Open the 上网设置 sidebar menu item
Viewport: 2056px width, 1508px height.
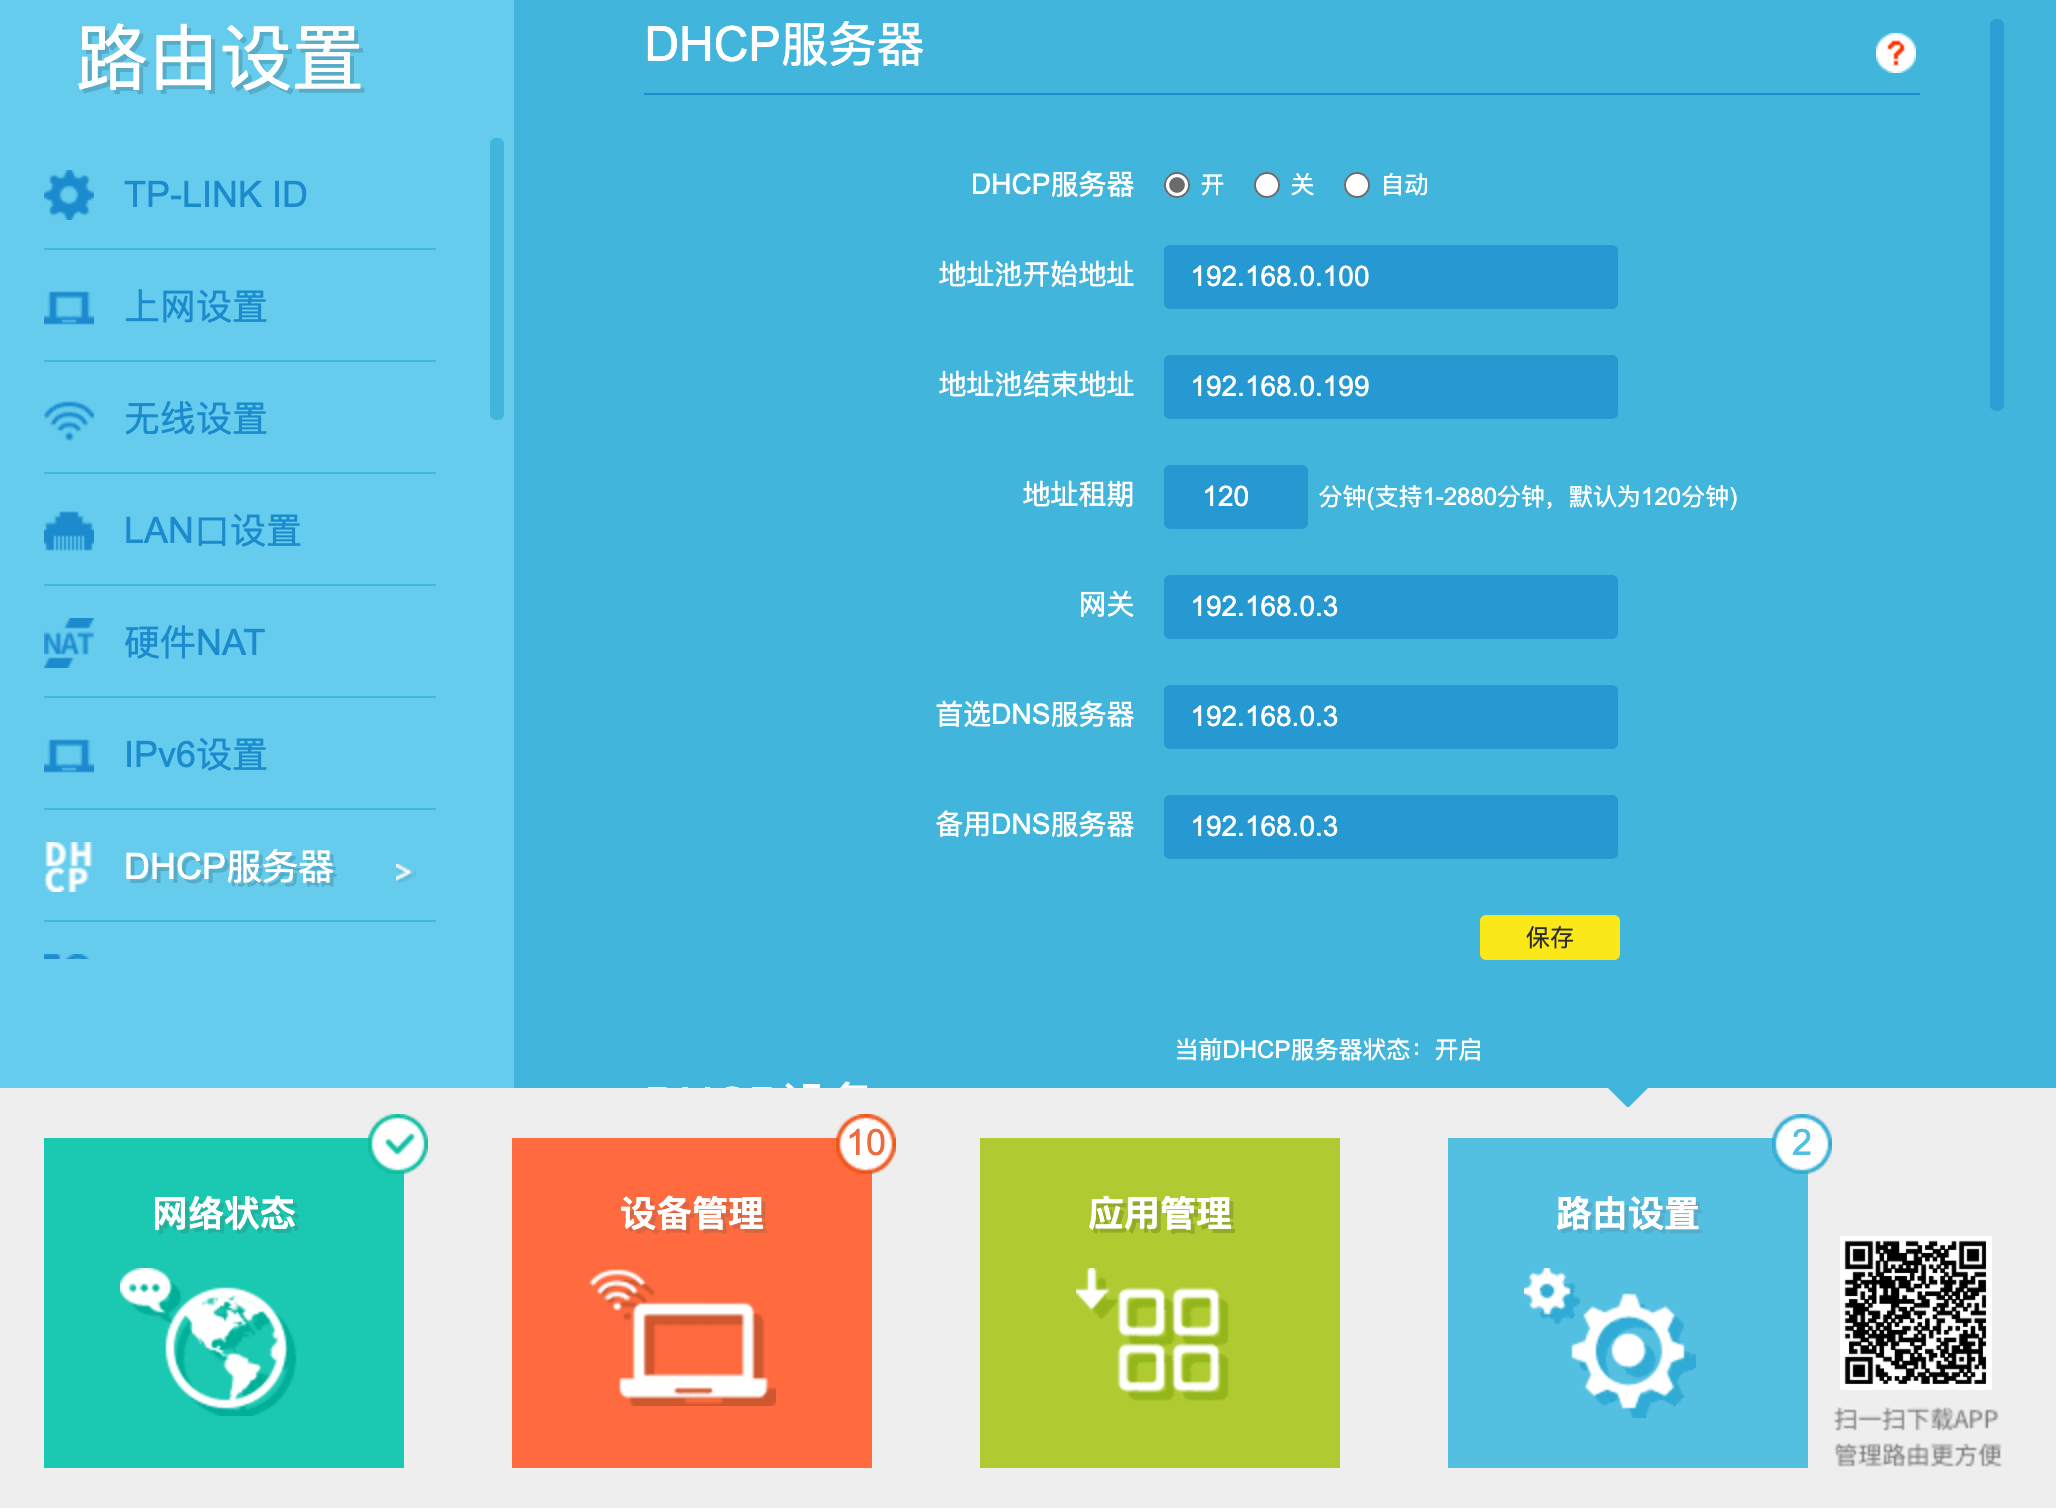tap(196, 307)
